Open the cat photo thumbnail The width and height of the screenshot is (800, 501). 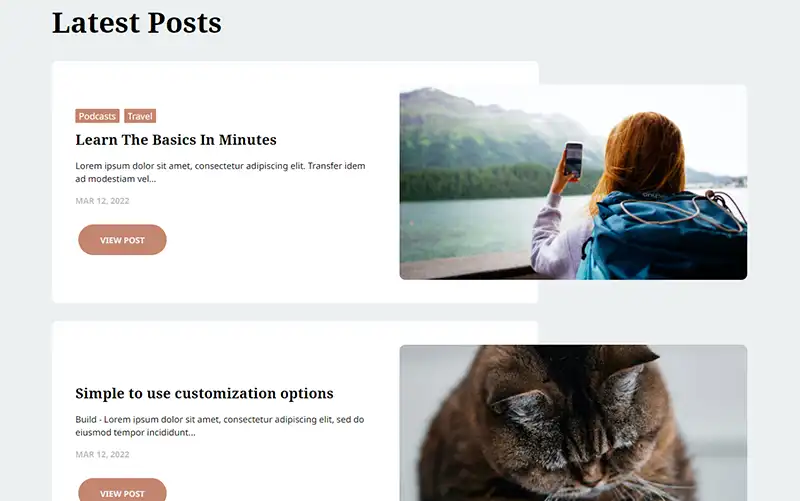[x=573, y=423]
